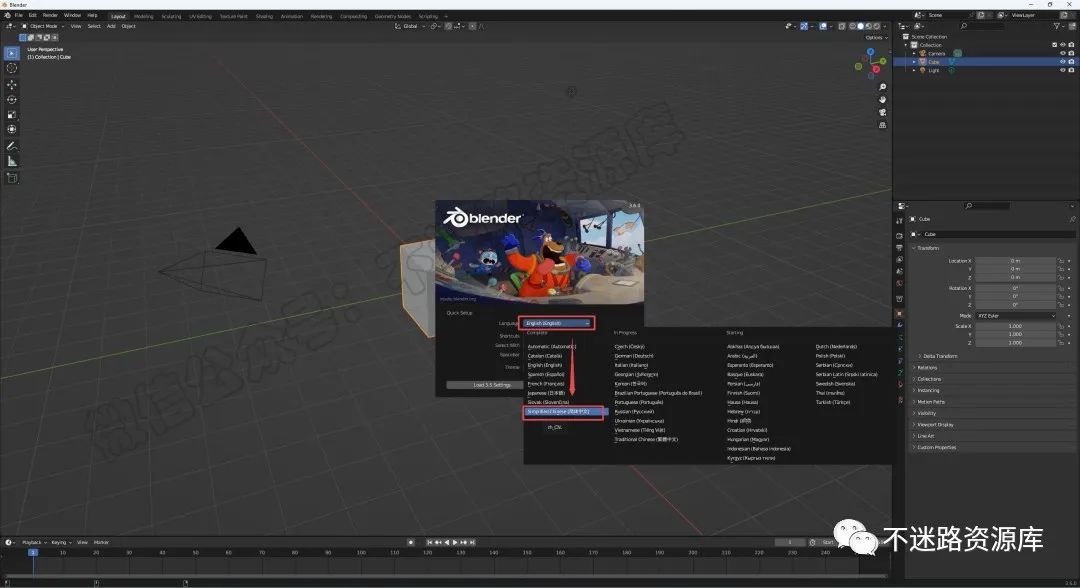This screenshot has width=1080, height=588.
Task: Toggle camera view icon in viewport
Action: 882,112
